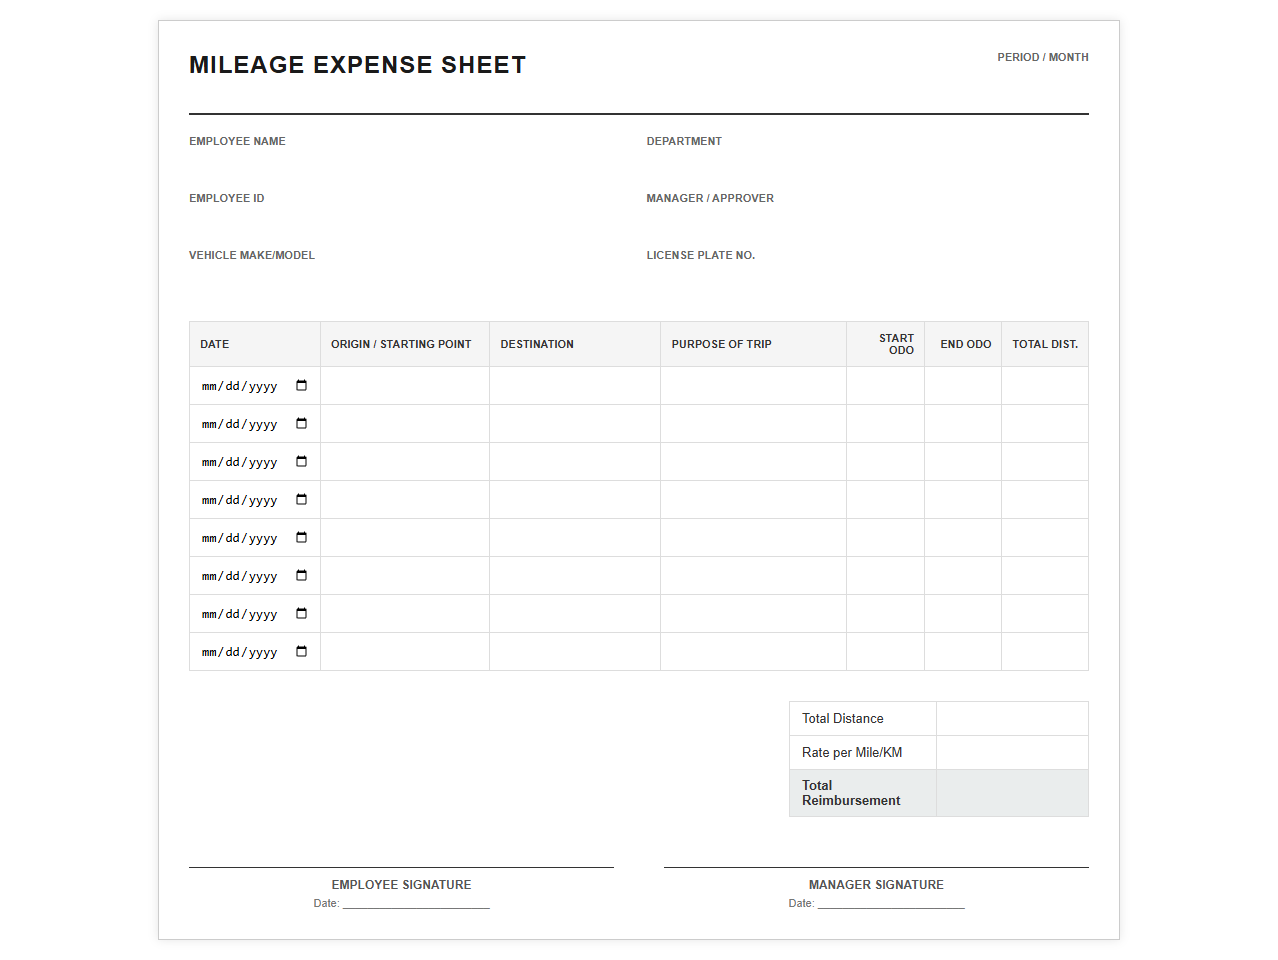Click the Rate per Mile/KM value field
This screenshot has width=1278, height=960.
[1012, 753]
